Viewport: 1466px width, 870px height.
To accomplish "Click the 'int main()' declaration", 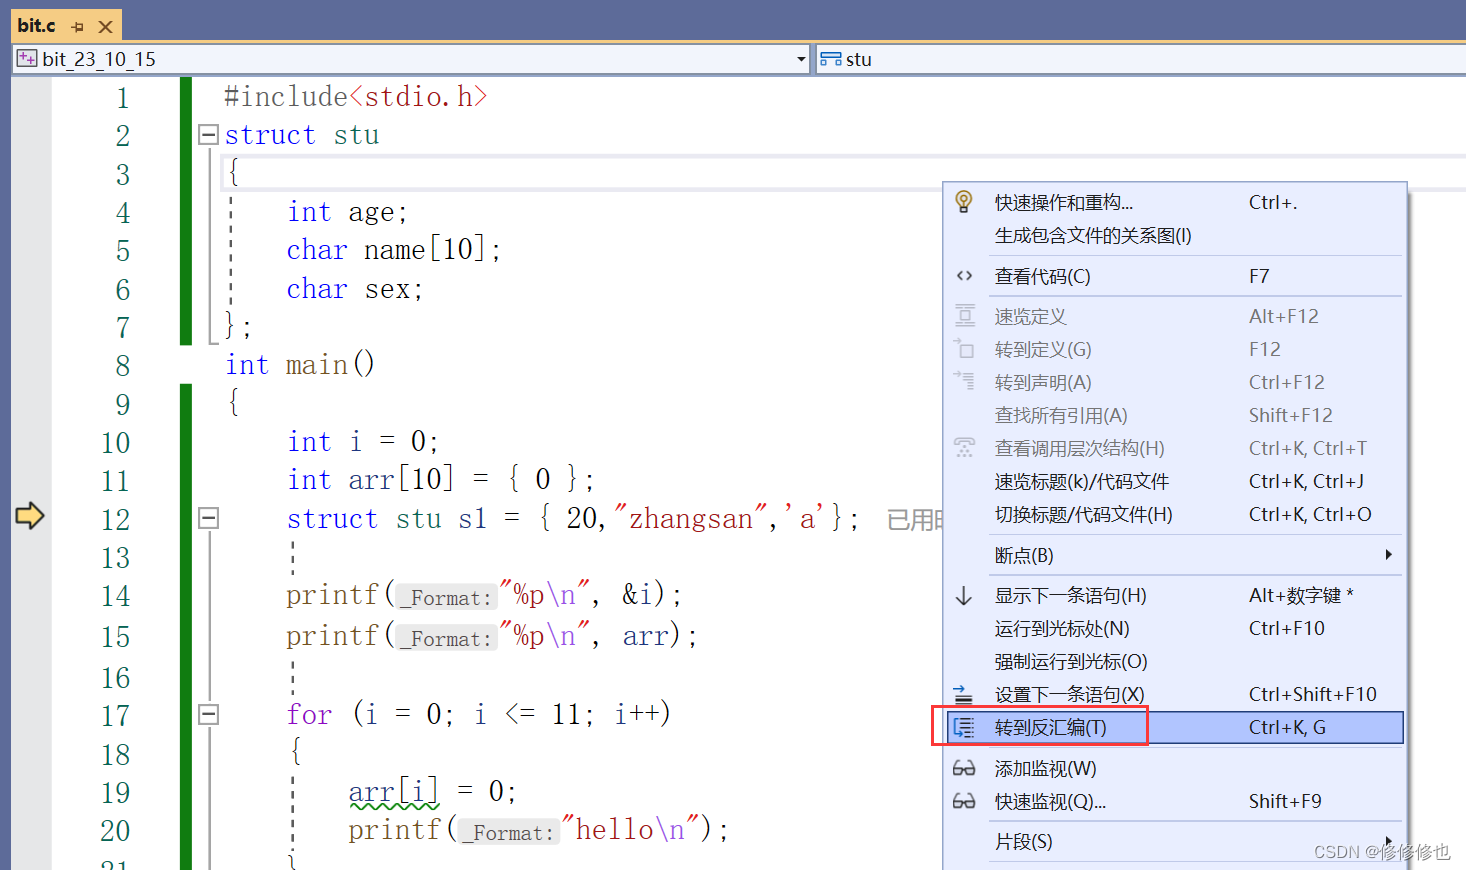I will pos(300,365).
